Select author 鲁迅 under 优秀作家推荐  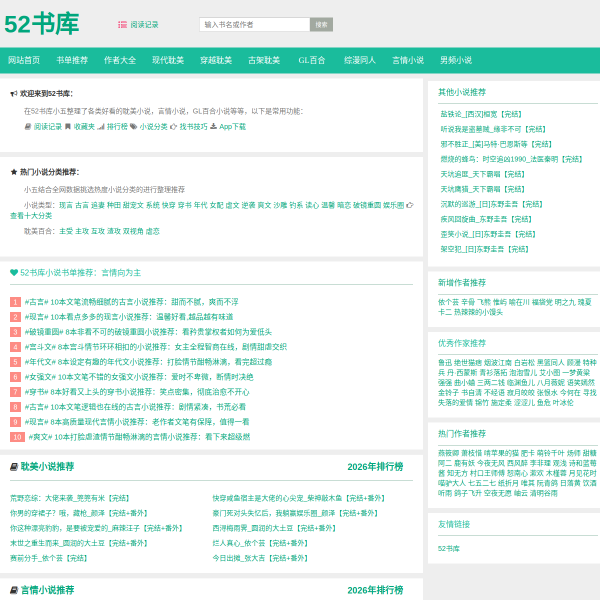pyautogui.click(x=445, y=362)
